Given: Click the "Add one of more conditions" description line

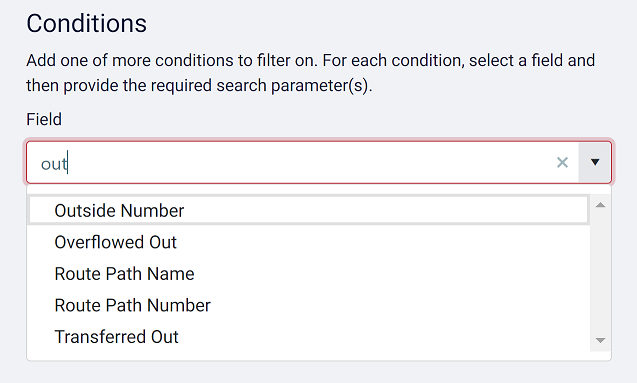Looking at the screenshot, I should point(310,61).
